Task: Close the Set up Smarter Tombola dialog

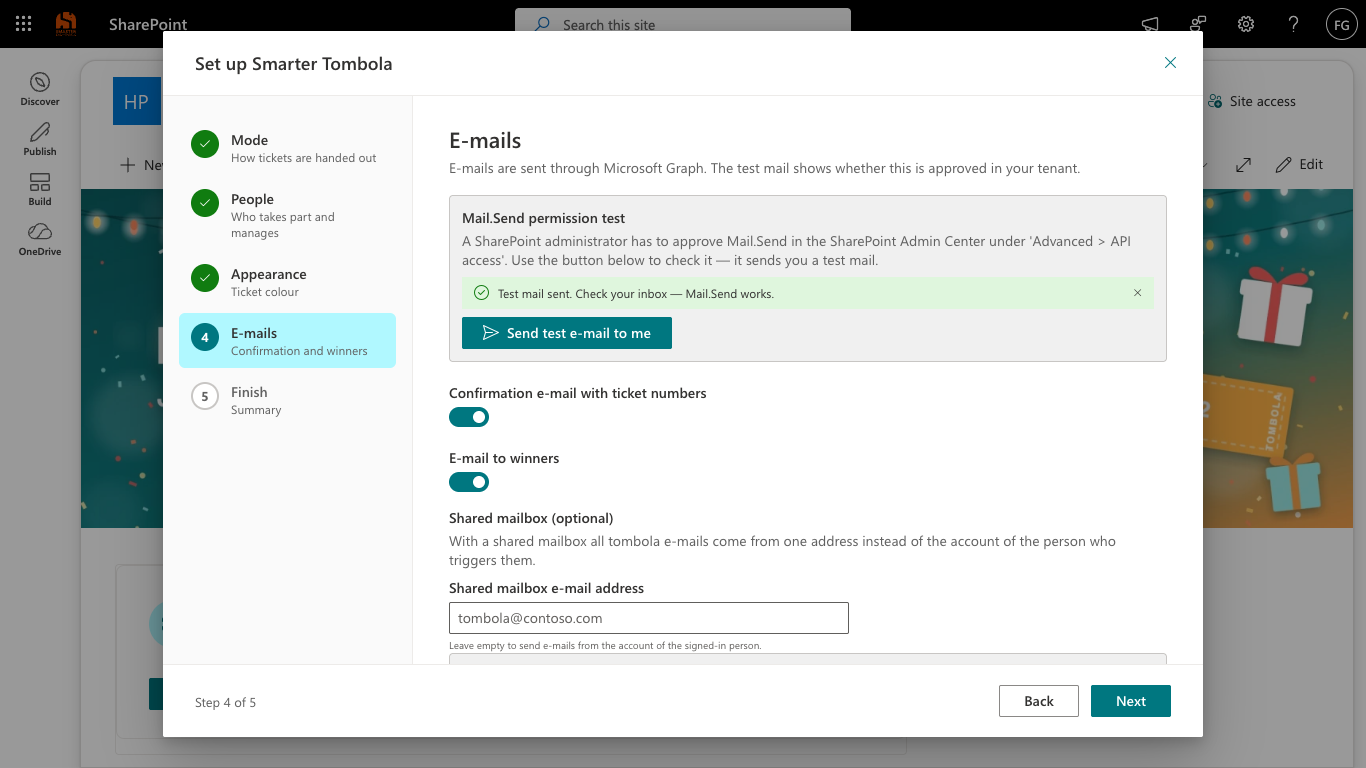Action: 1170,63
